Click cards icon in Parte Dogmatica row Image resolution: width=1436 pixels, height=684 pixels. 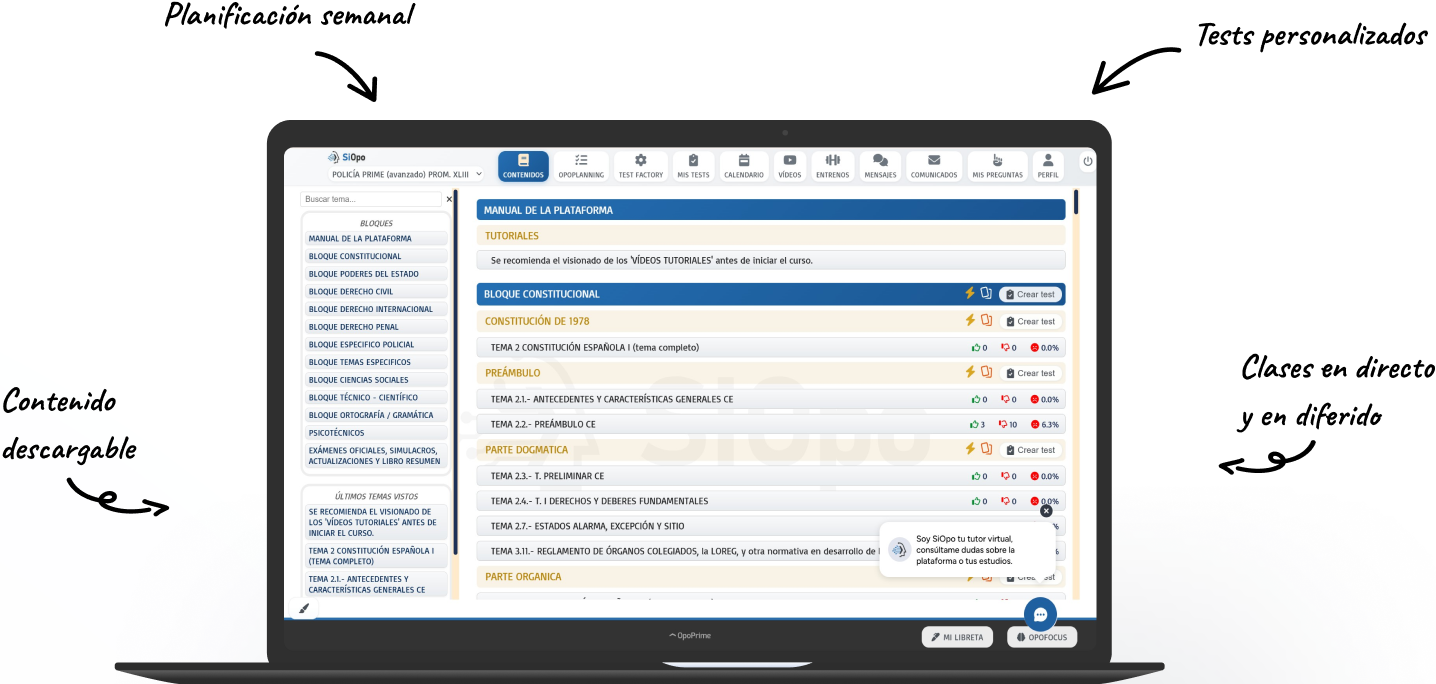(x=986, y=450)
